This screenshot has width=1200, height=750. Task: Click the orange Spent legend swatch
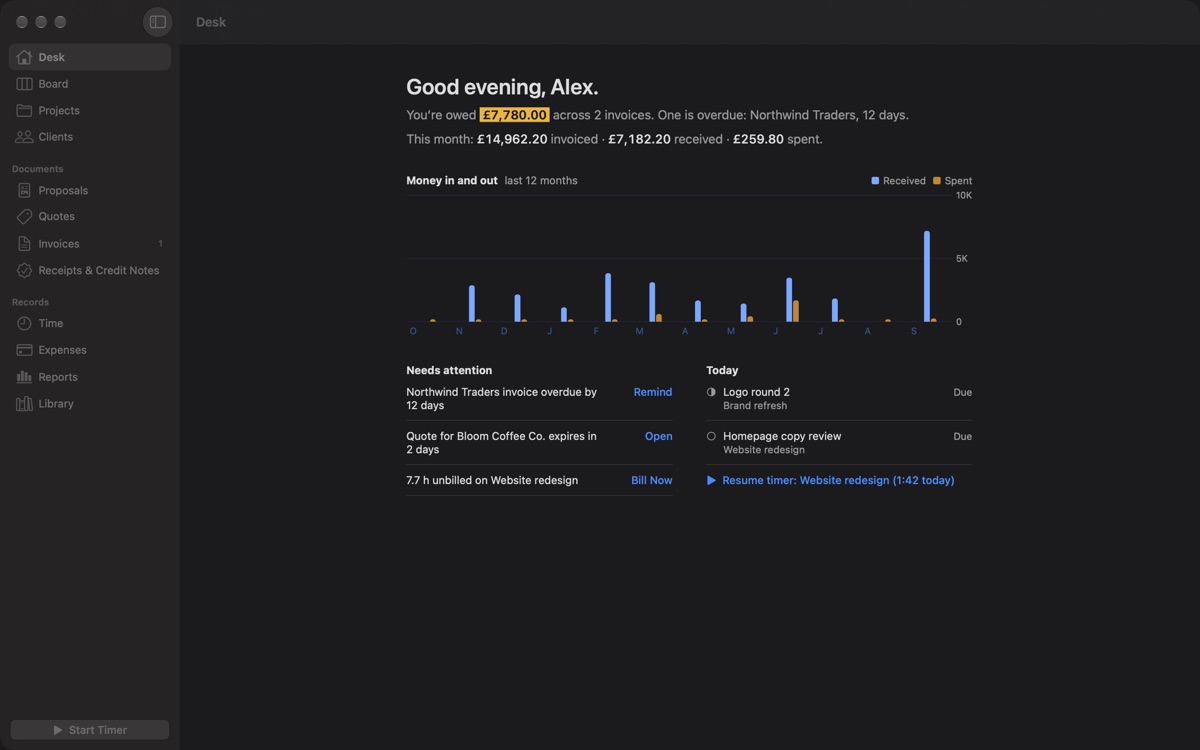pos(937,181)
